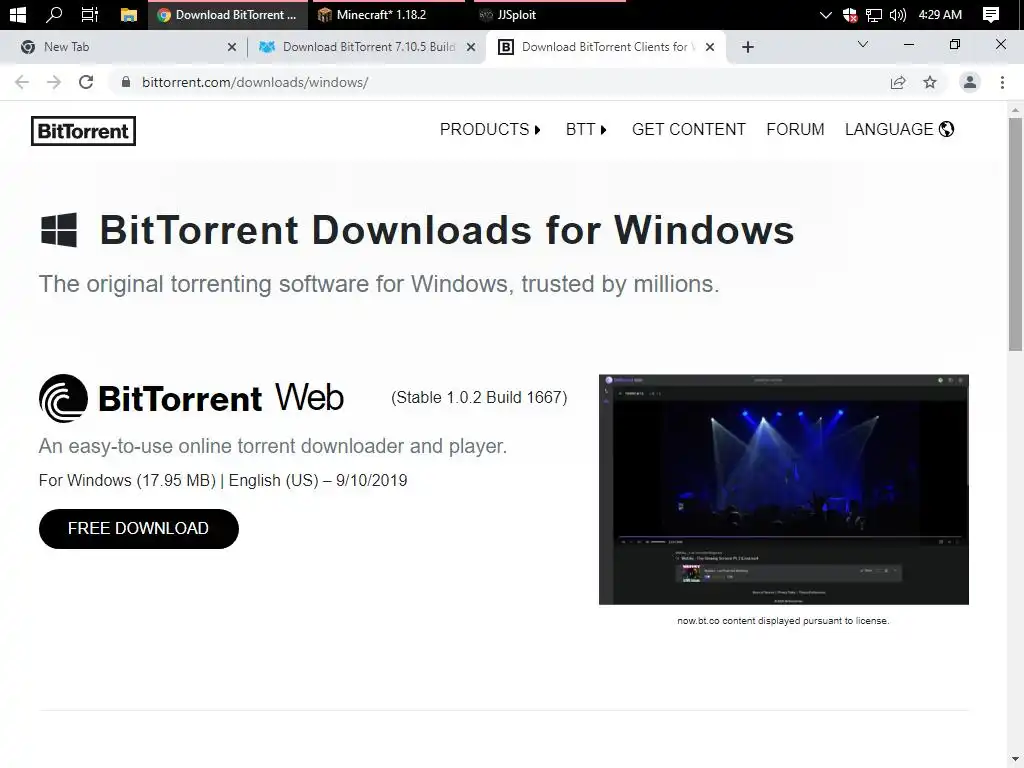Click the "An easy-to-use online torrent downloader" text
This screenshot has height=768, width=1024.
(272, 446)
